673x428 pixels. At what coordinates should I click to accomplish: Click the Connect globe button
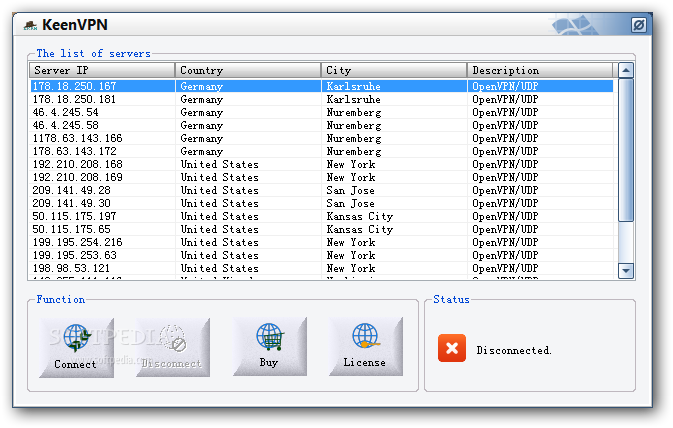(76, 348)
